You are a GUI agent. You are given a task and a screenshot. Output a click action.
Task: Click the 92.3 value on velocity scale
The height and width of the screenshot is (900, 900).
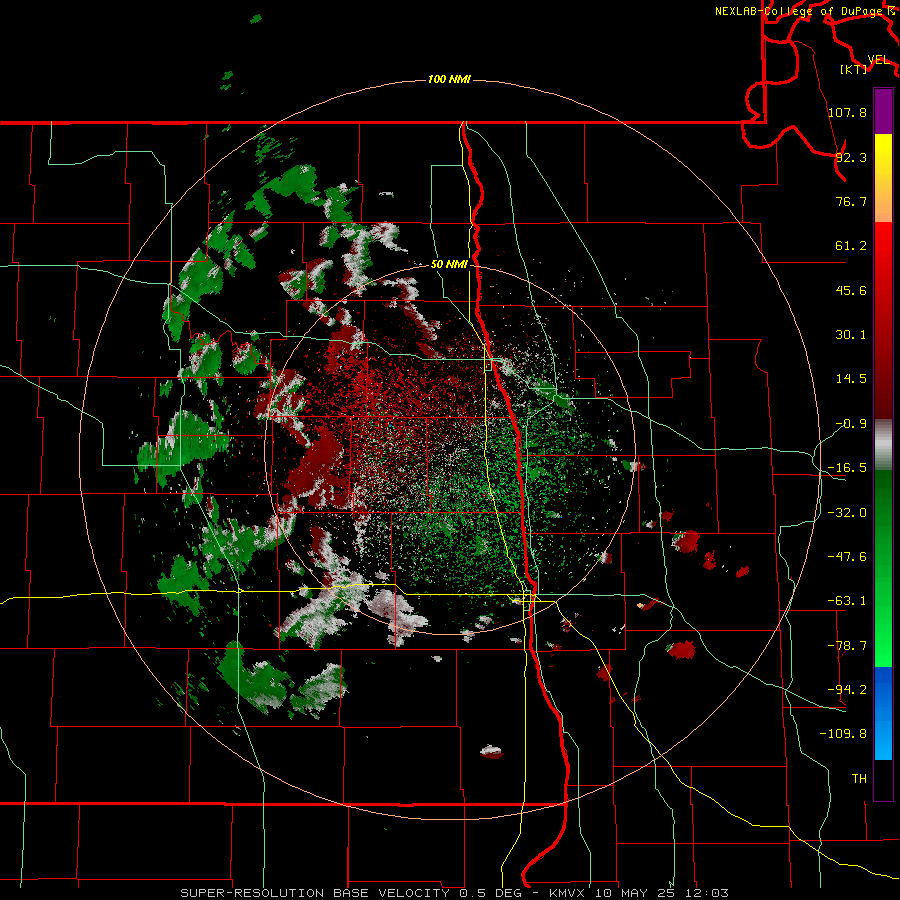click(x=851, y=157)
